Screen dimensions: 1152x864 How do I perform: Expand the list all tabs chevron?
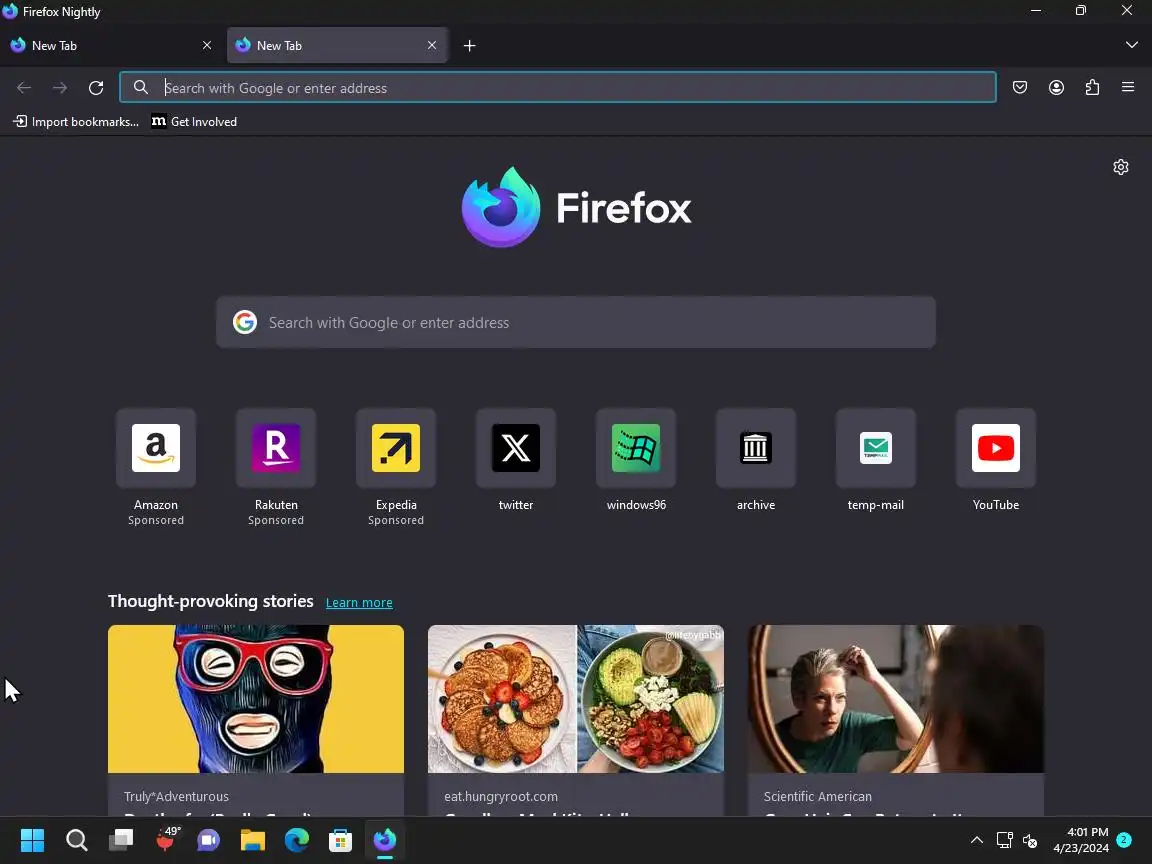pos(1131,46)
